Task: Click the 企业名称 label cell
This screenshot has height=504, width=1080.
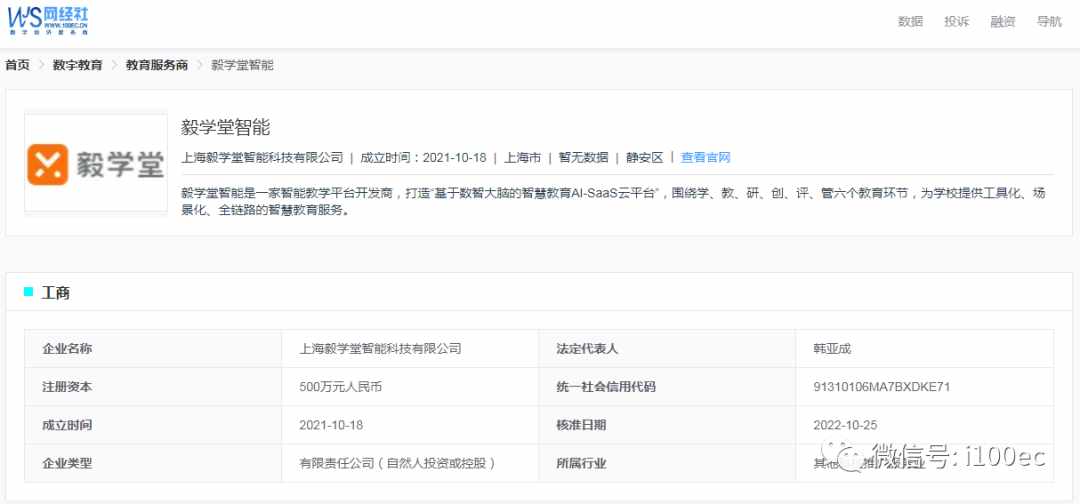Action: pyautogui.click(x=153, y=348)
